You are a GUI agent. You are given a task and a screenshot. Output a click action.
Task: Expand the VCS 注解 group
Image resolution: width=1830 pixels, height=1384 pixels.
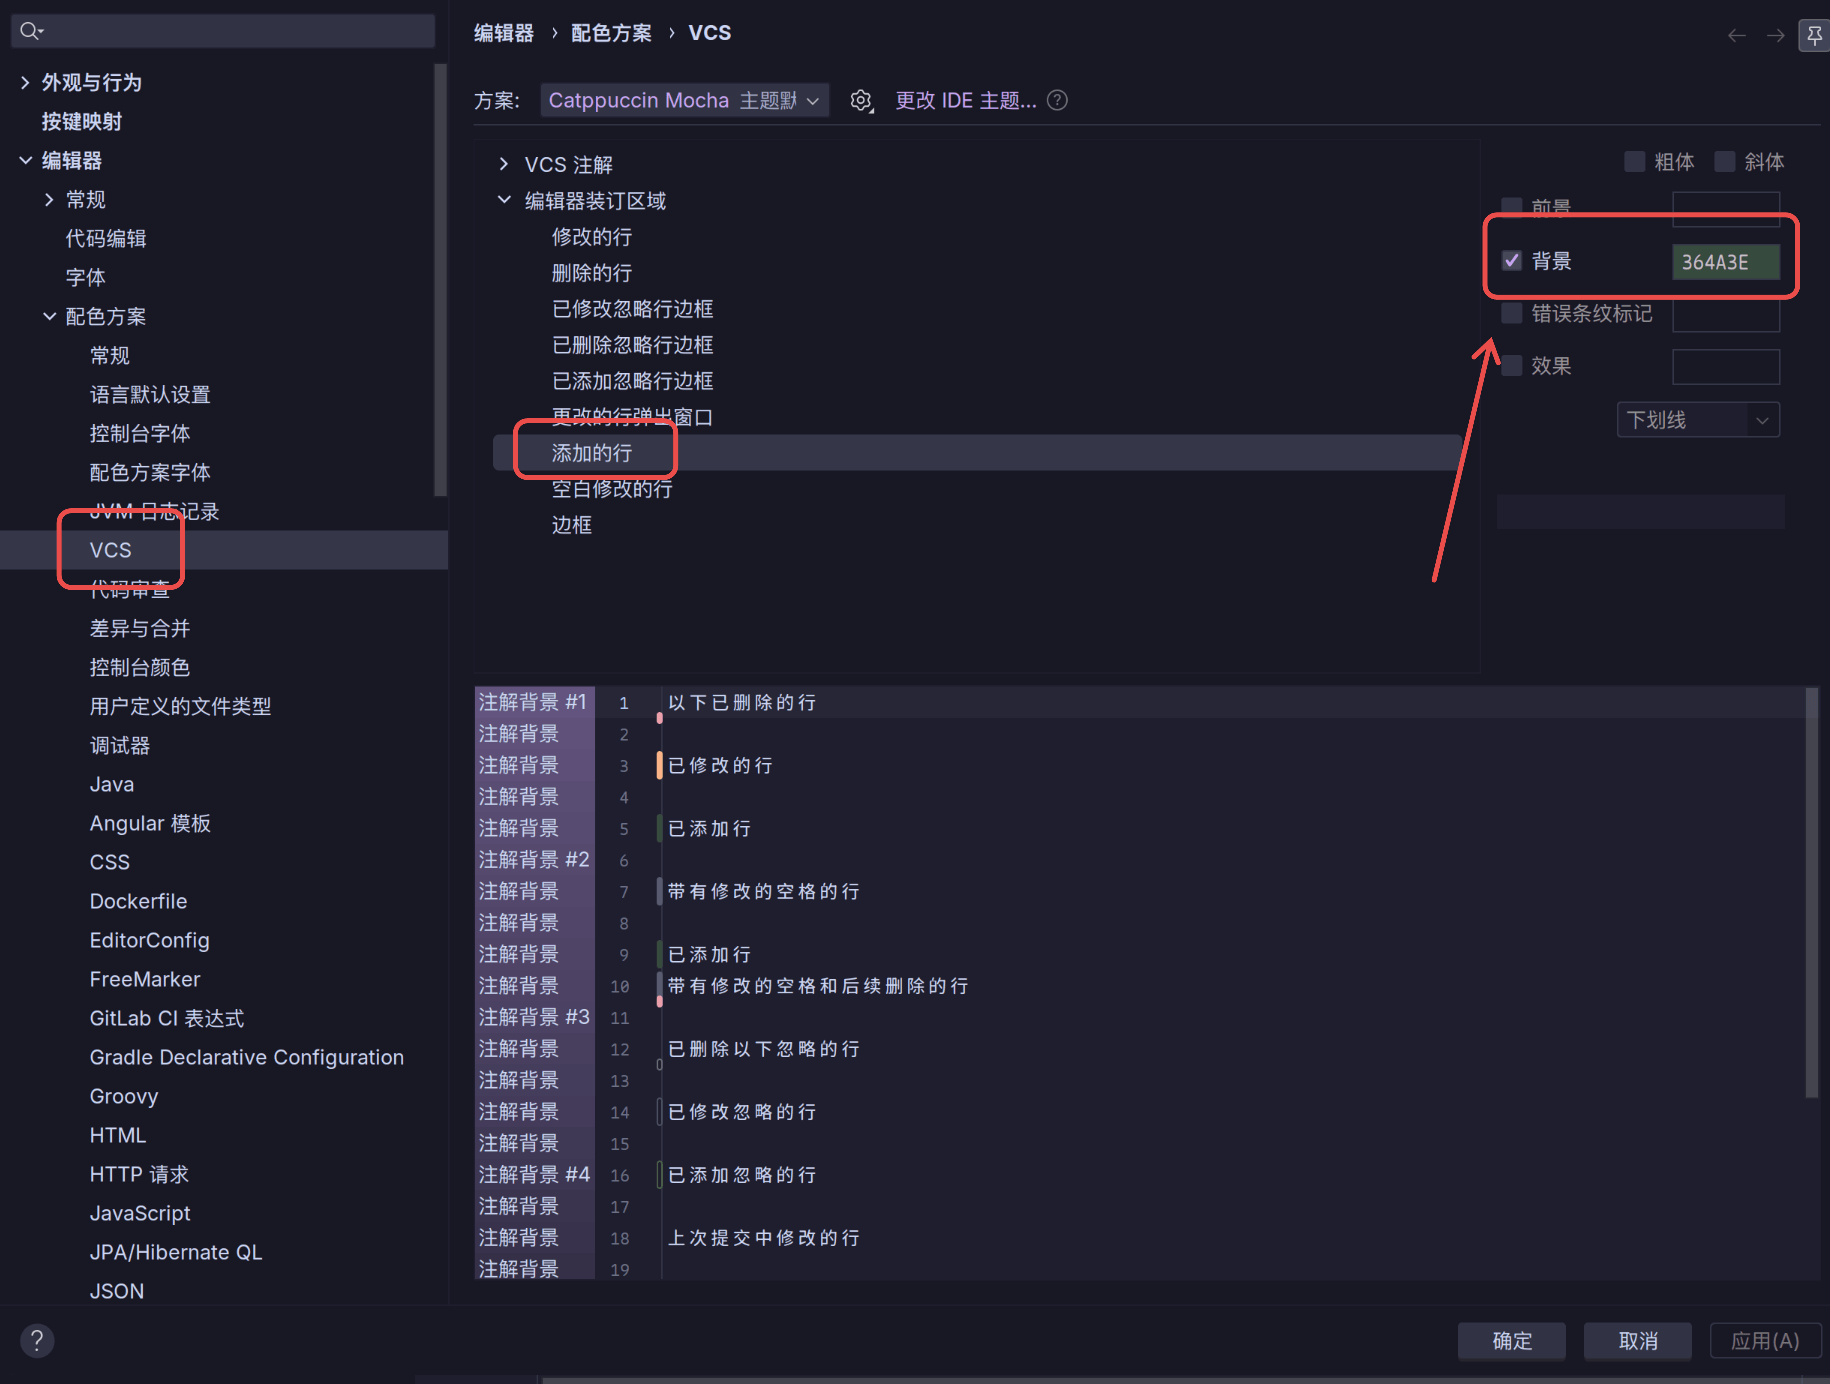[504, 164]
